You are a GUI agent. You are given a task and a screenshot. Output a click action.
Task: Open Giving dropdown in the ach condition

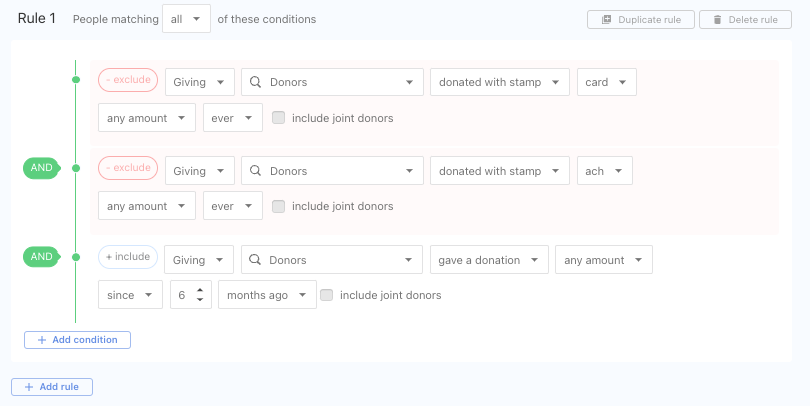point(200,171)
